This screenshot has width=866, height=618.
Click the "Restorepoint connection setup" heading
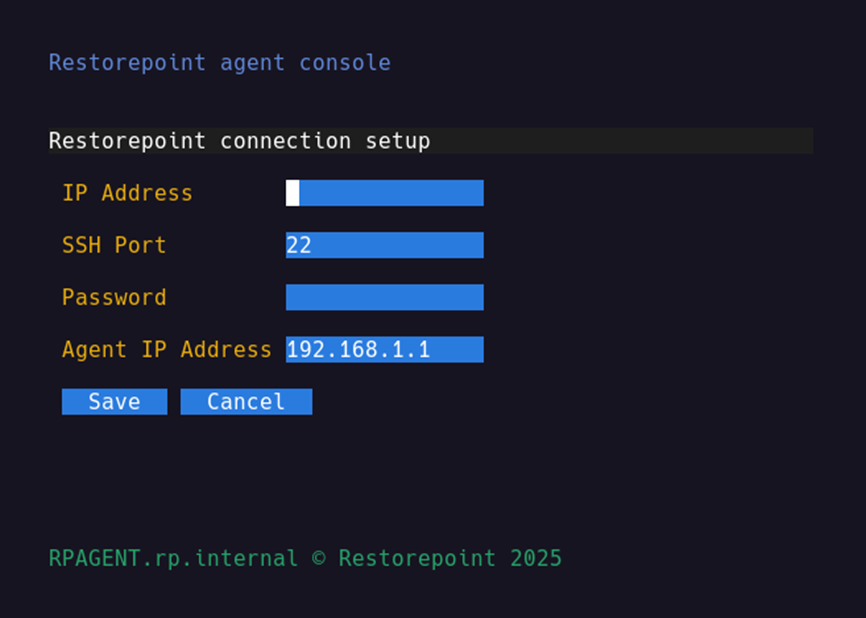pyautogui.click(x=239, y=141)
